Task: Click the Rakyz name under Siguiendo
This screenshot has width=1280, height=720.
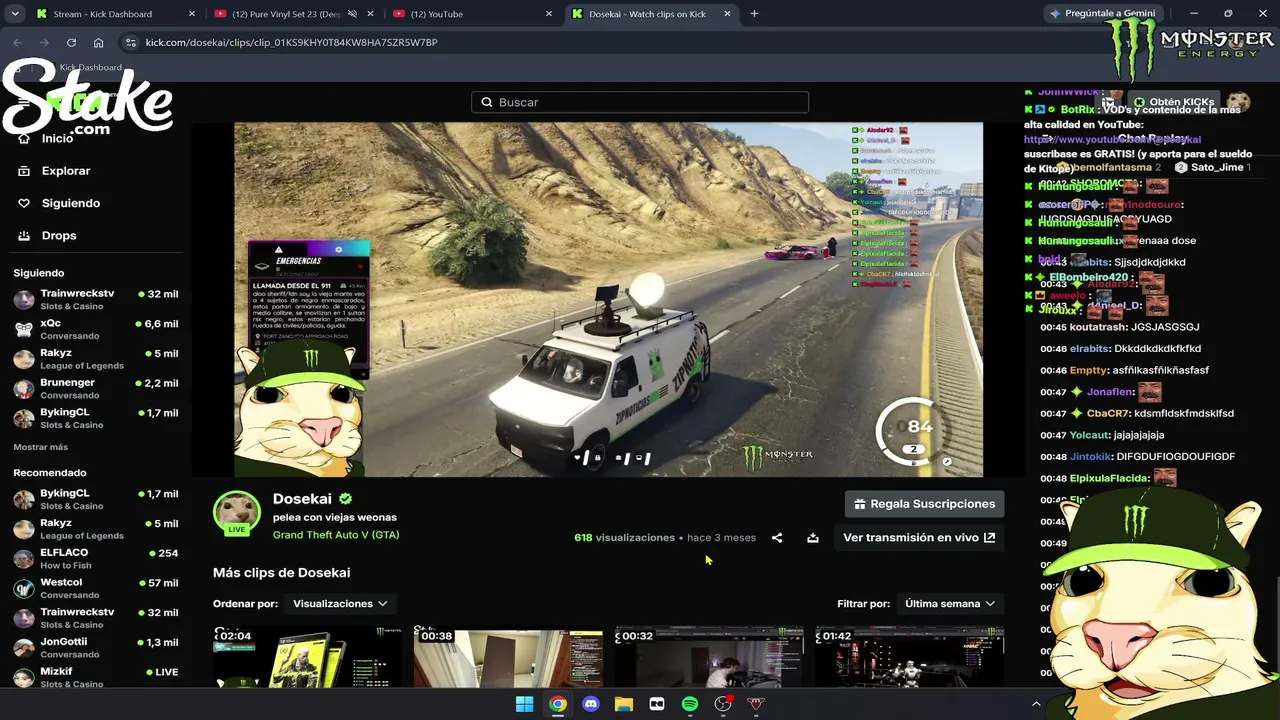Action: pyautogui.click(x=56, y=353)
